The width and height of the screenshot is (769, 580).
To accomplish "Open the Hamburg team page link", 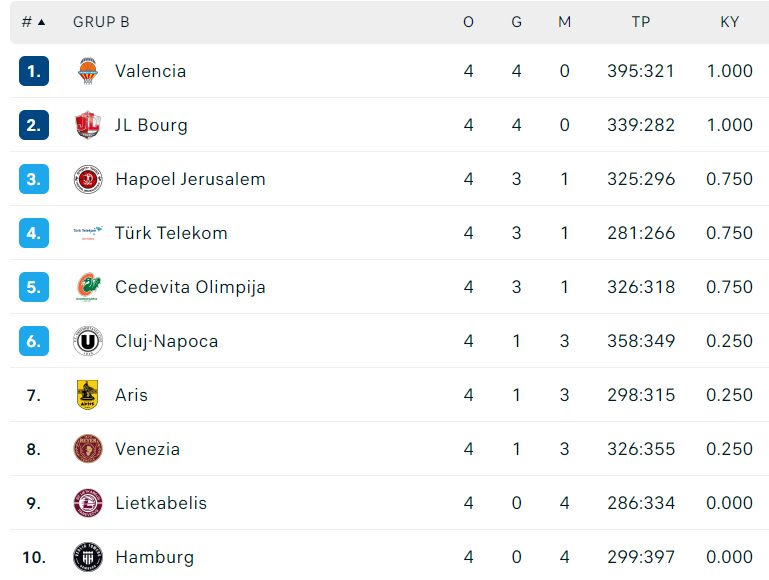I will [x=154, y=557].
